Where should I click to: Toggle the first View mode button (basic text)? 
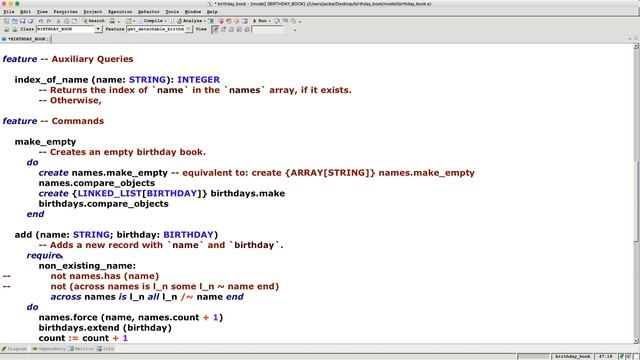point(215,29)
